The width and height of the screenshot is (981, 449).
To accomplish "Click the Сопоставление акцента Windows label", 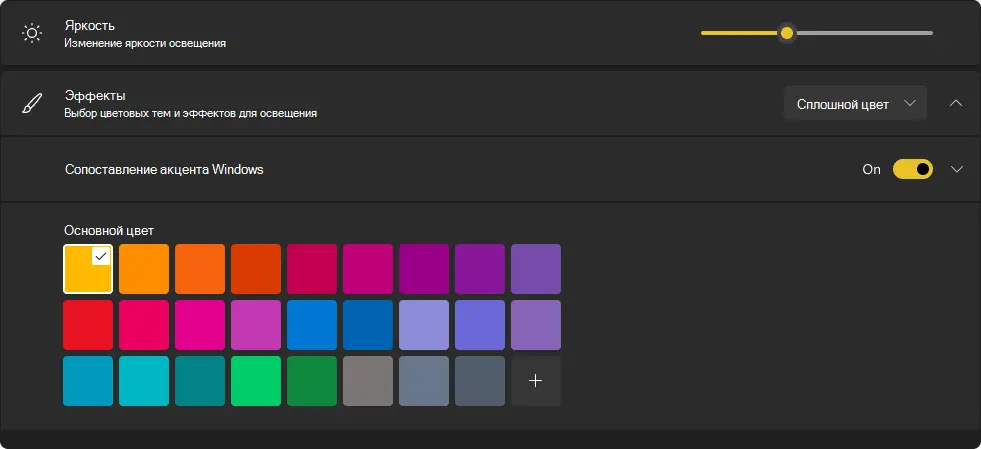I will 164,170.
